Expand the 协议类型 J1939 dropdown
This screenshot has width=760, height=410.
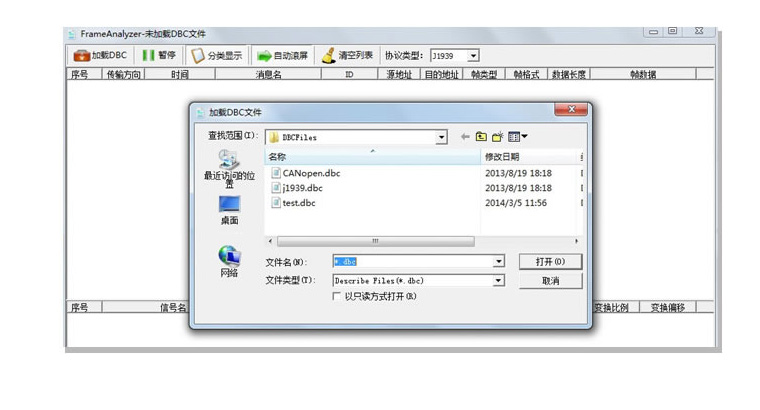473,56
